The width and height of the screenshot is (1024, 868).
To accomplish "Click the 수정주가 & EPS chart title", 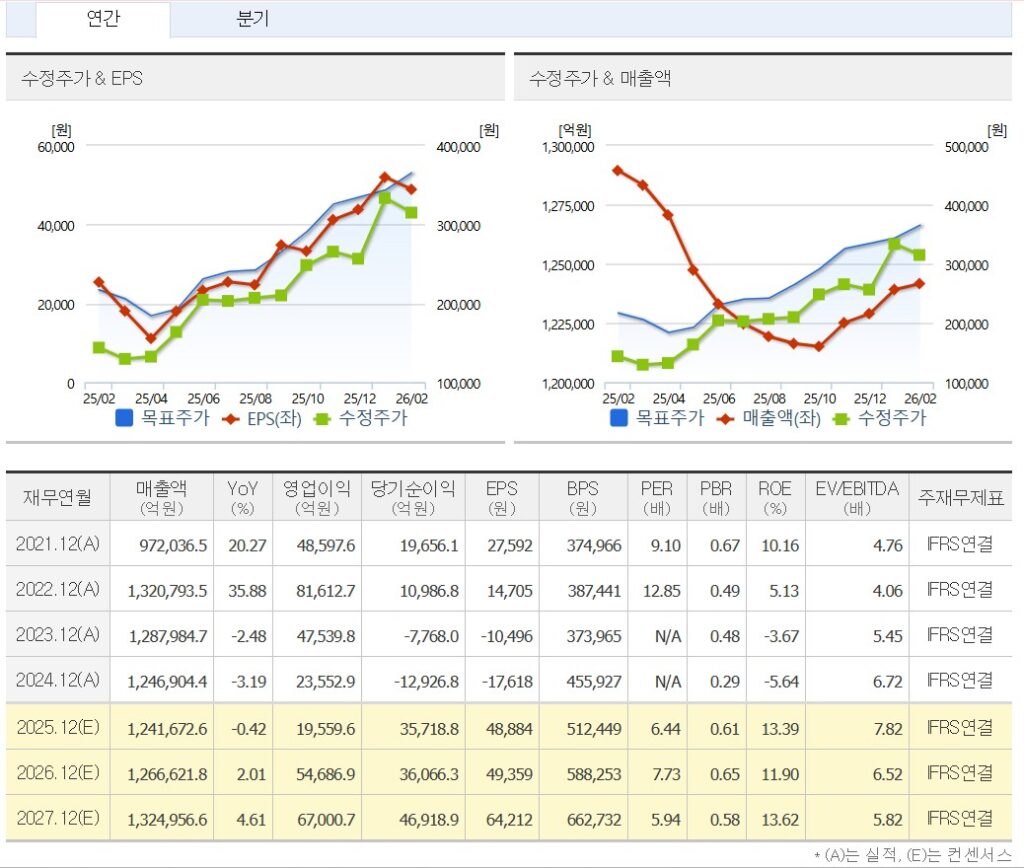I will tap(82, 77).
